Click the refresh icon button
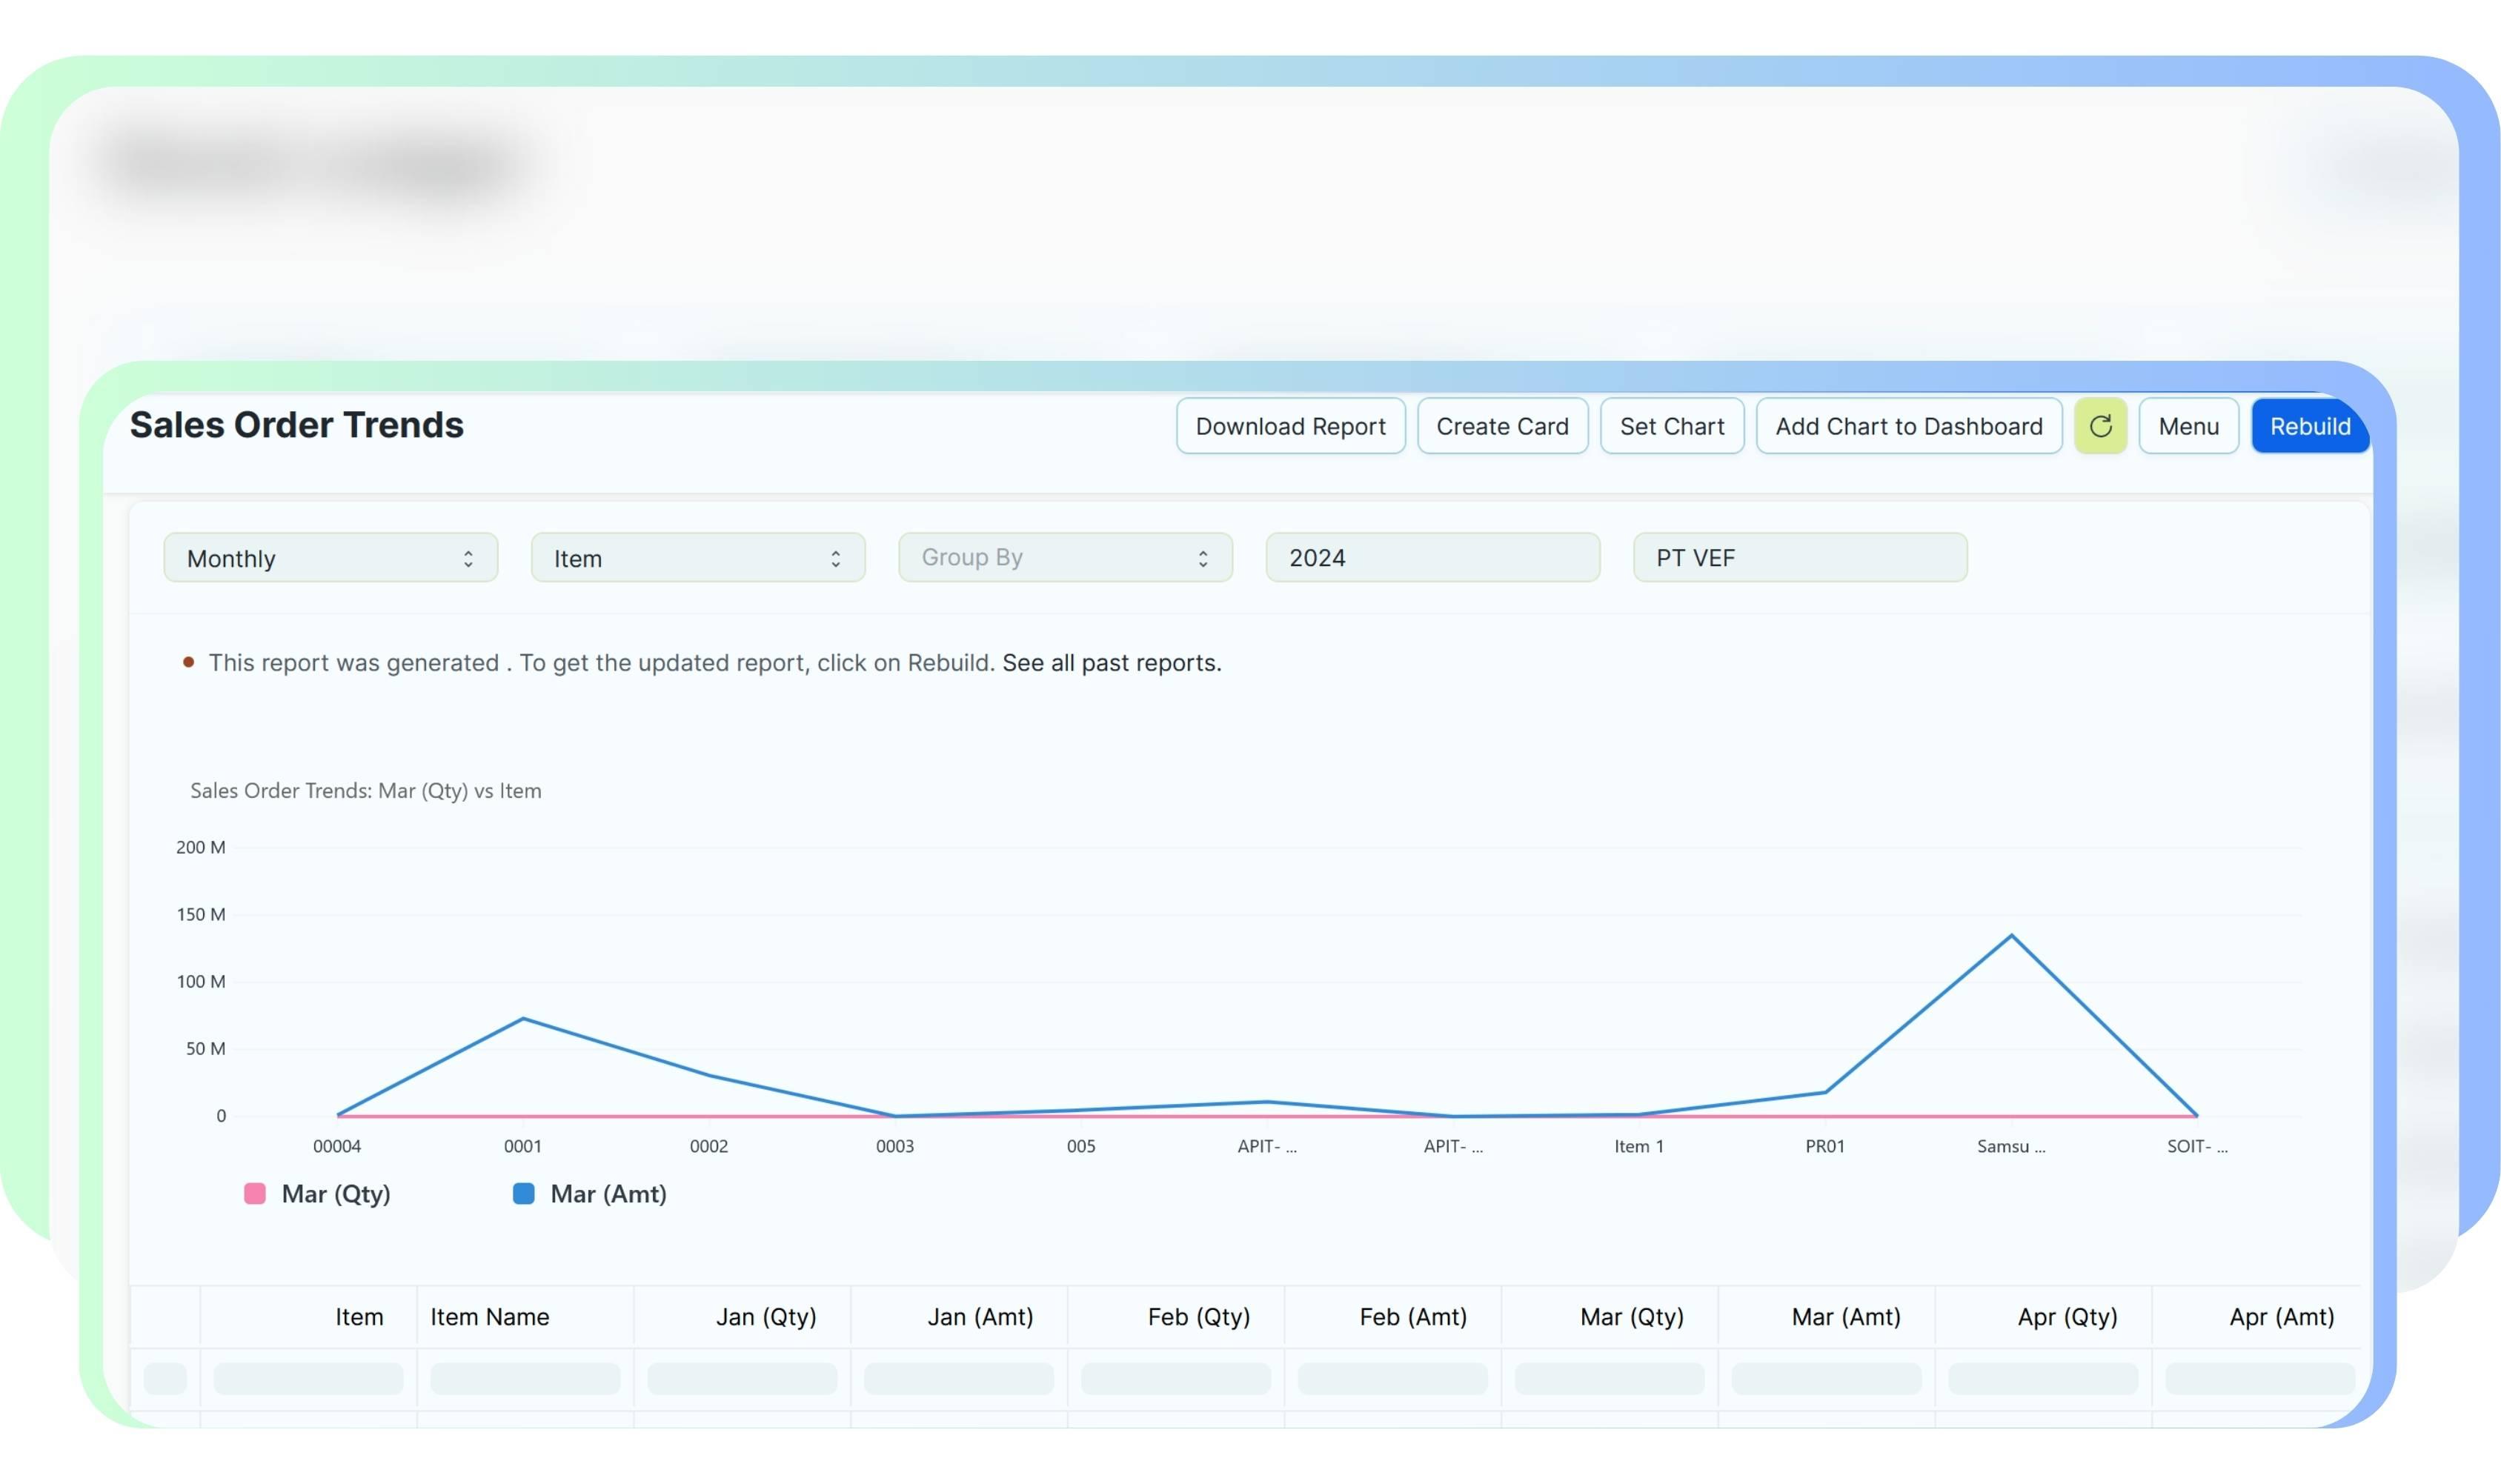Screen dimensions: 2501x1484 (2099, 426)
